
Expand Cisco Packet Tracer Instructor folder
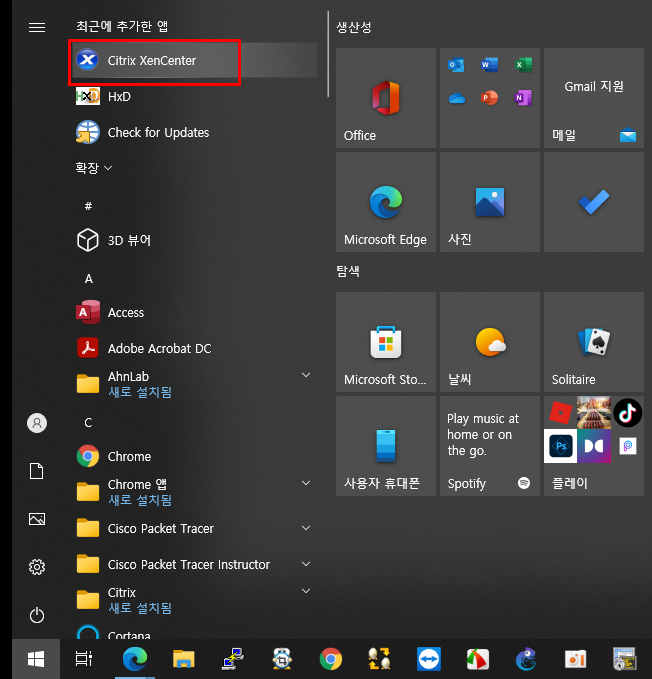[x=195, y=564]
